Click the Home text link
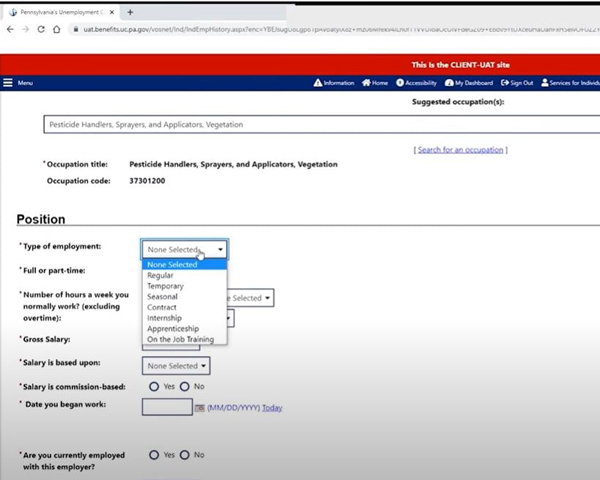 [x=380, y=83]
